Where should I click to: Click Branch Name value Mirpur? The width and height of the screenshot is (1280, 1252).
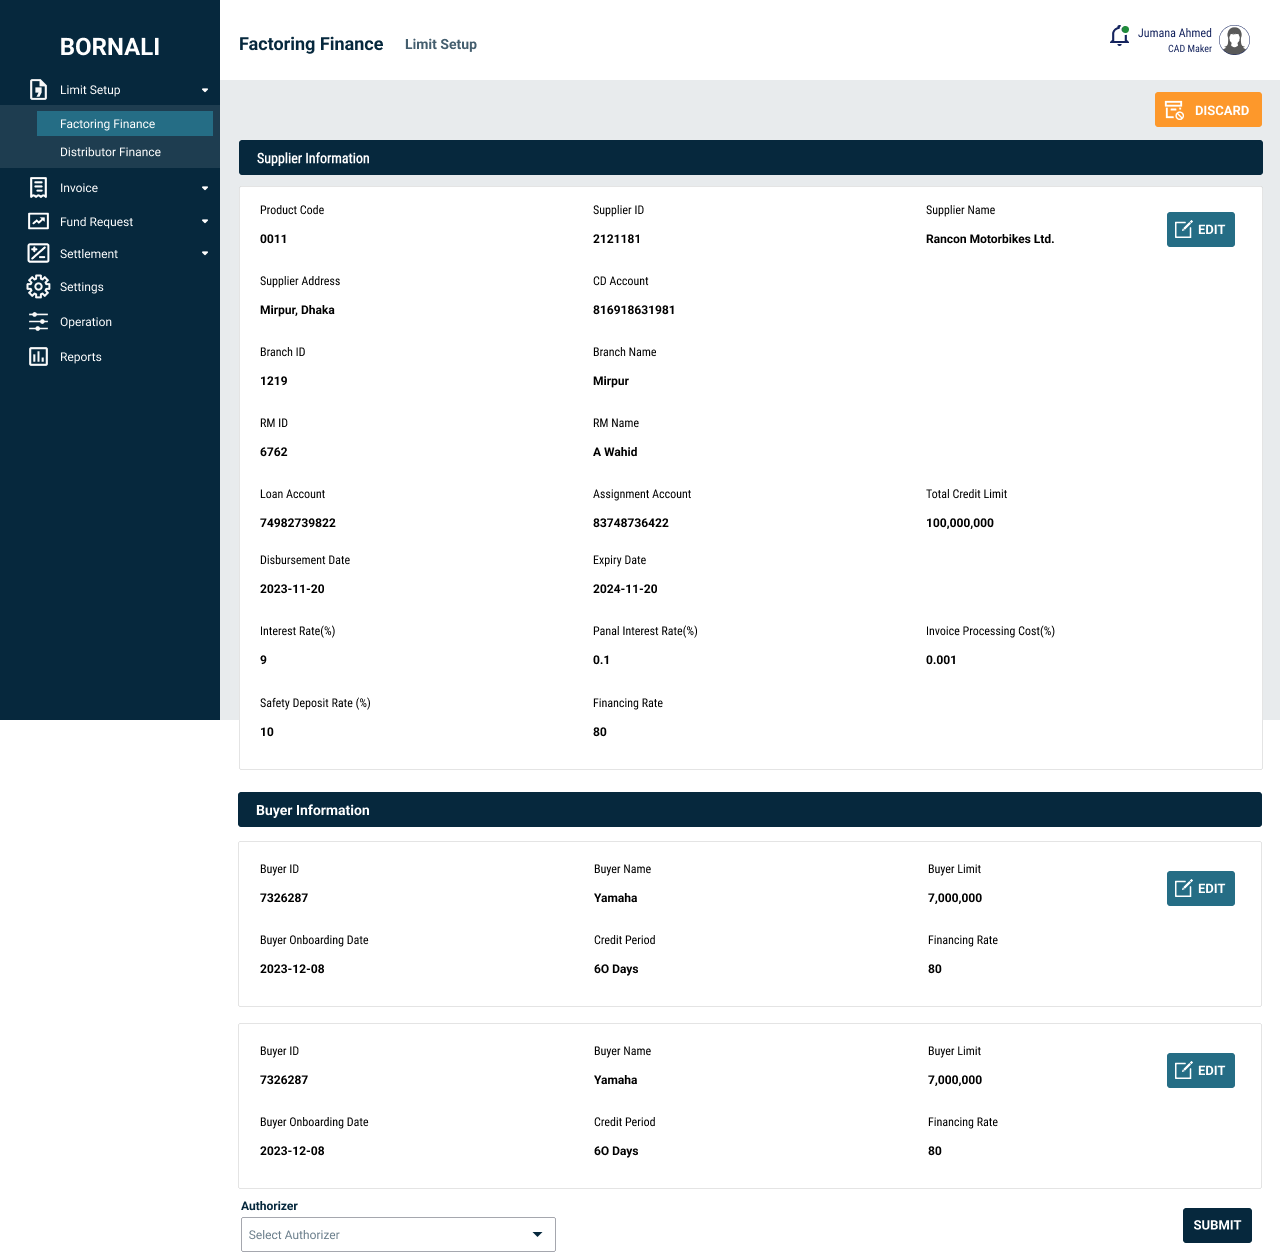pos(611,381)
